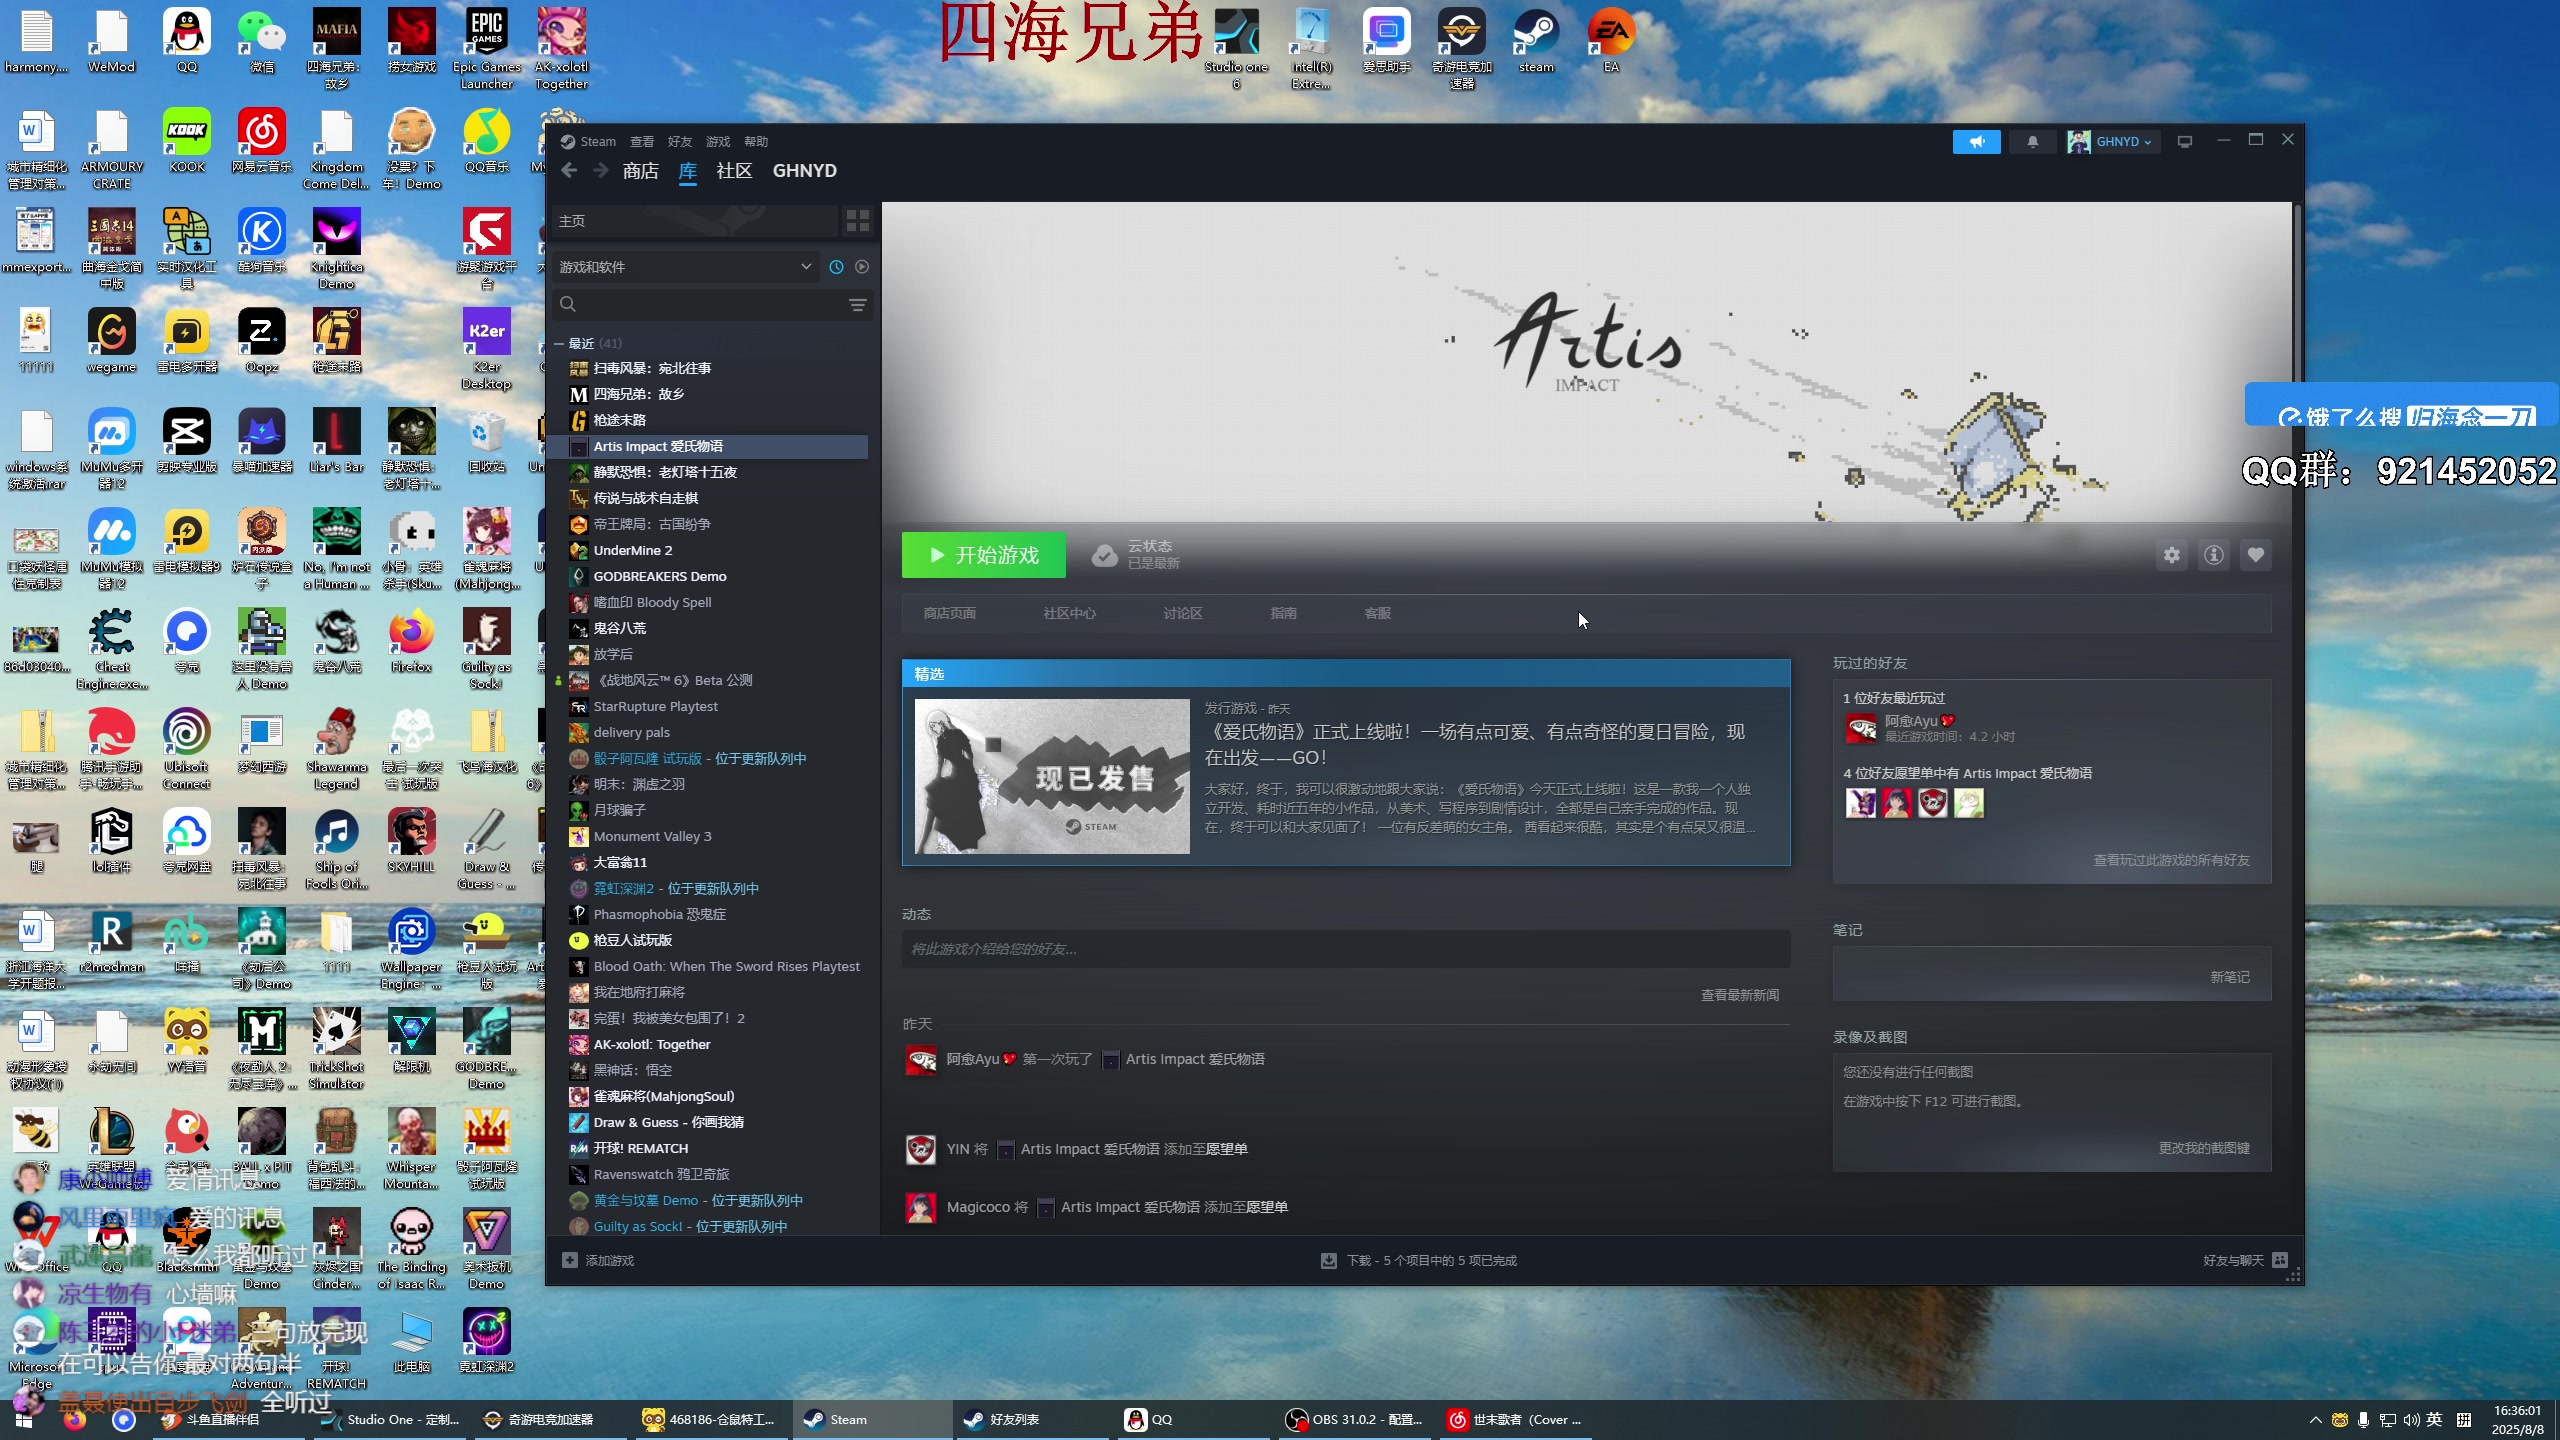Screen dimensions: 2560x1440
Task: Open the 现已发售 featured news thumbnail
Action: 1052,776
